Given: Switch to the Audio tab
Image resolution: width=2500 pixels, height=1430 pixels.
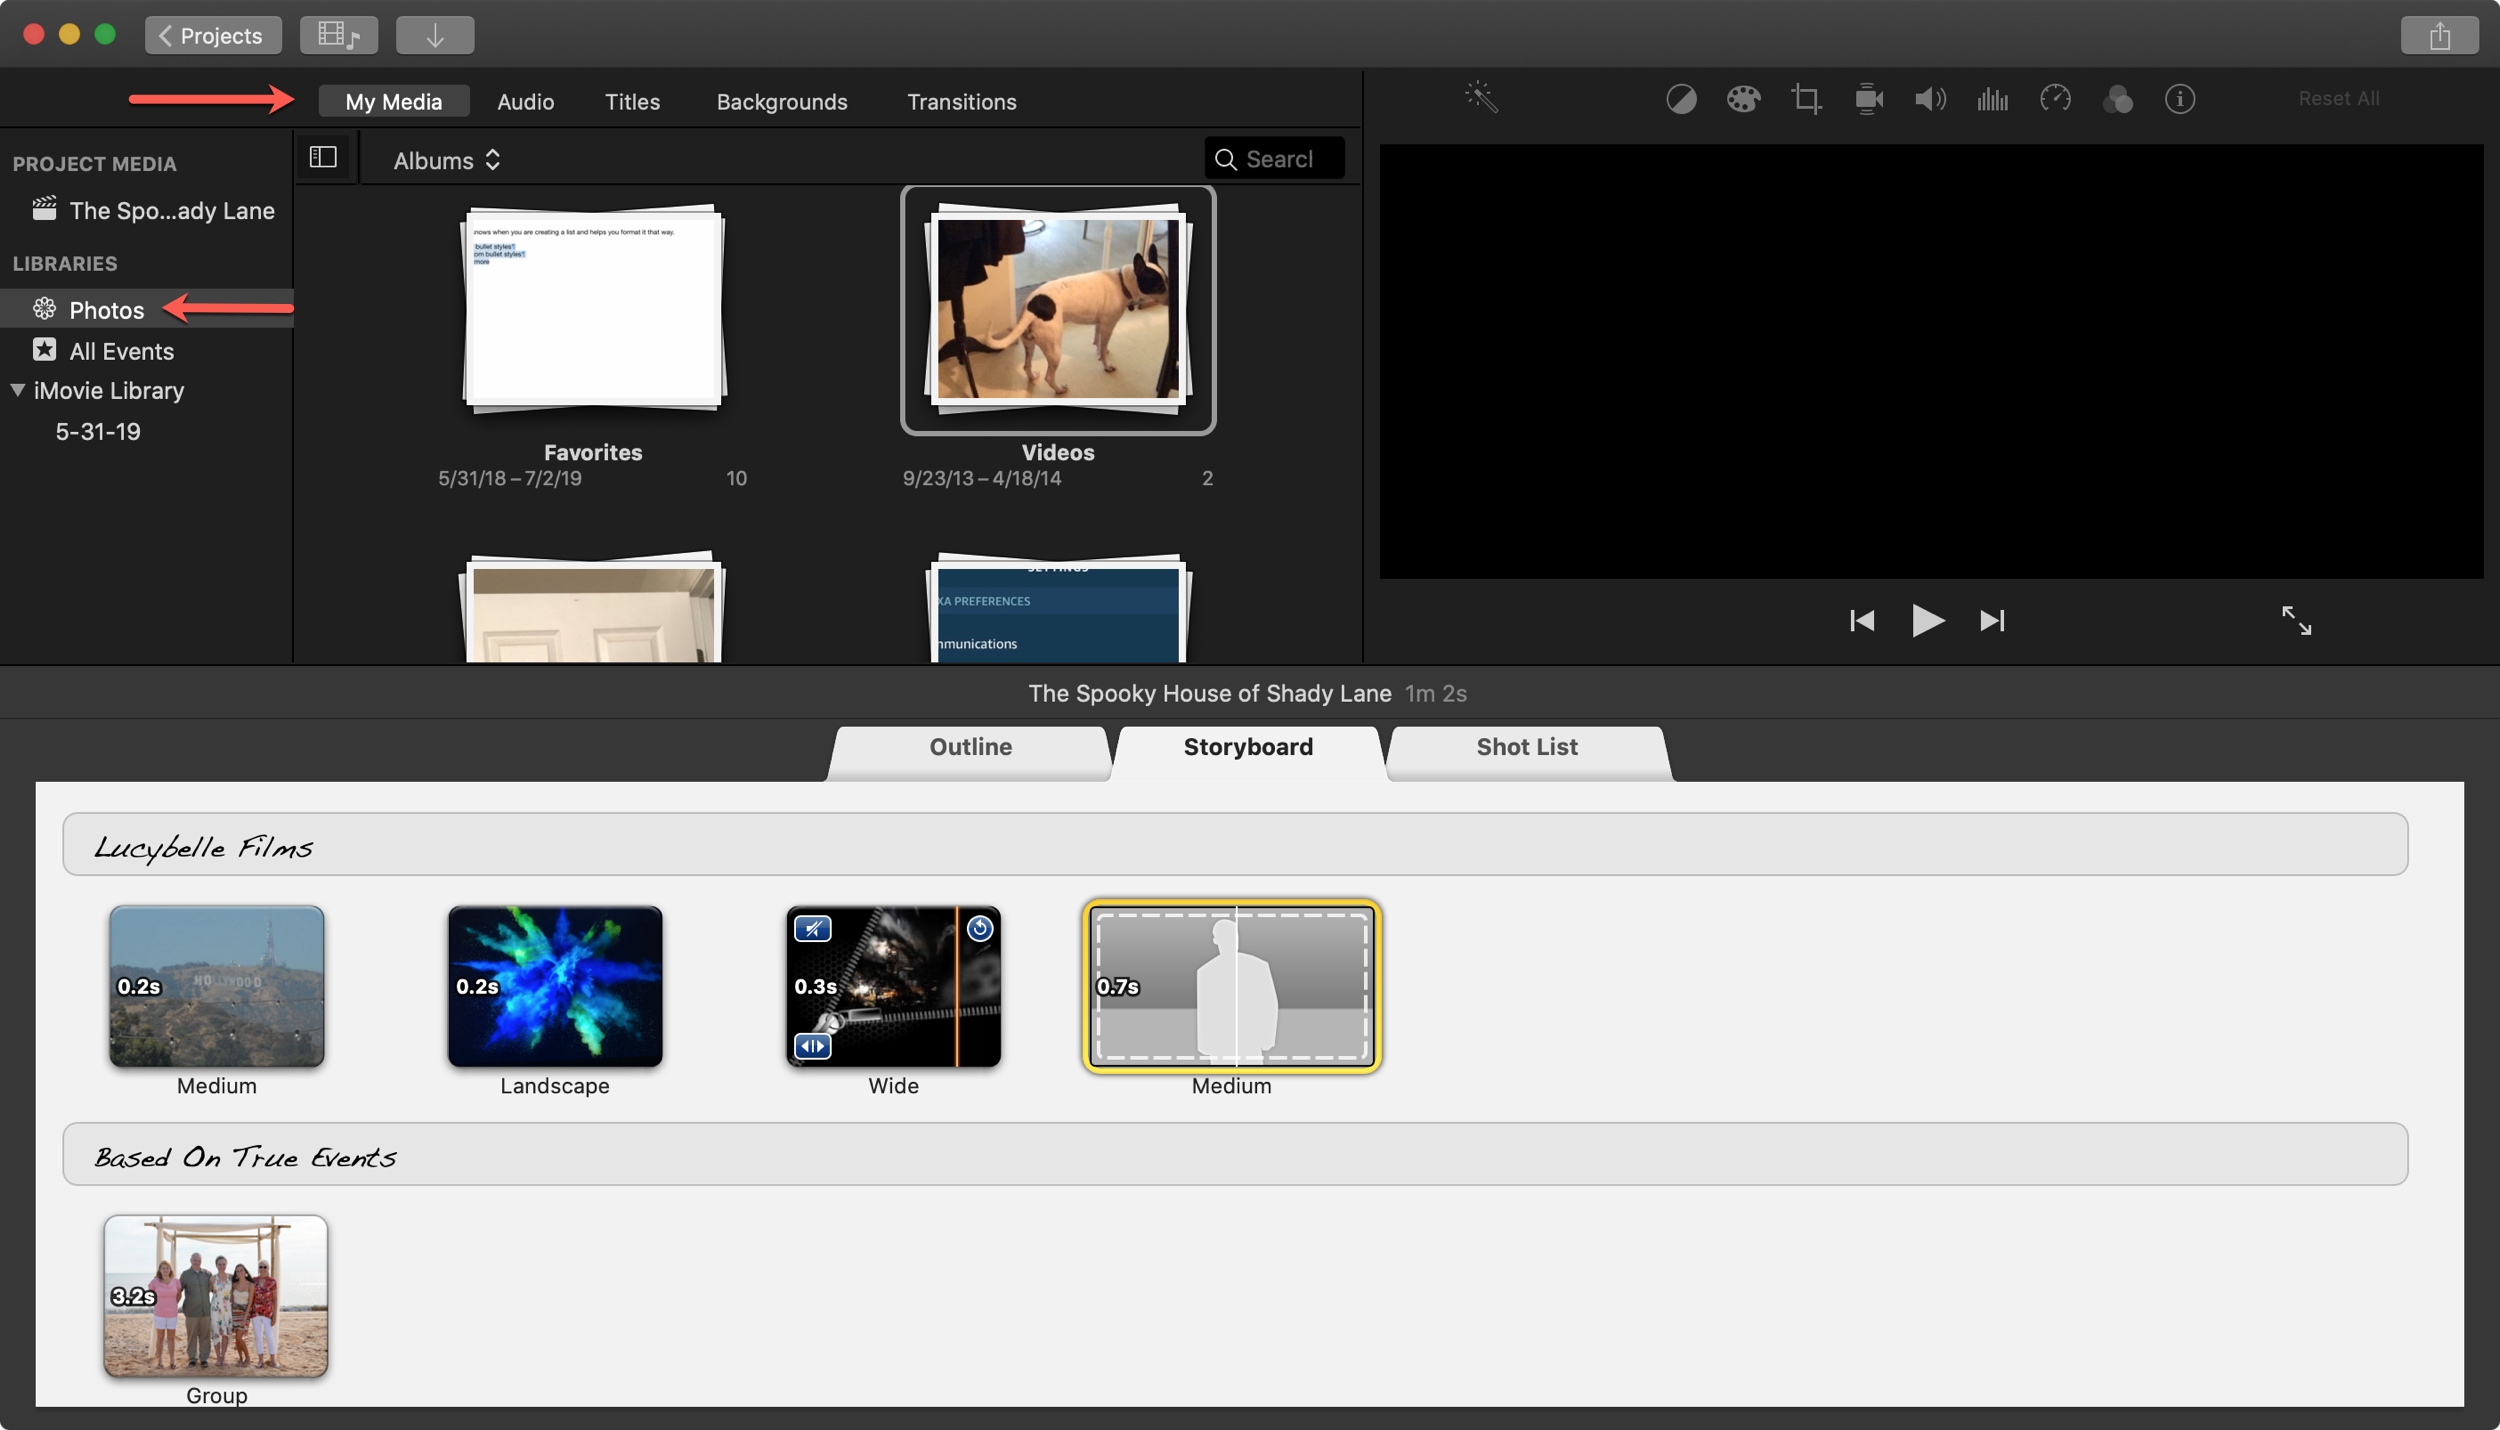Looking at the screenshot, I should [x=525, y=101].
